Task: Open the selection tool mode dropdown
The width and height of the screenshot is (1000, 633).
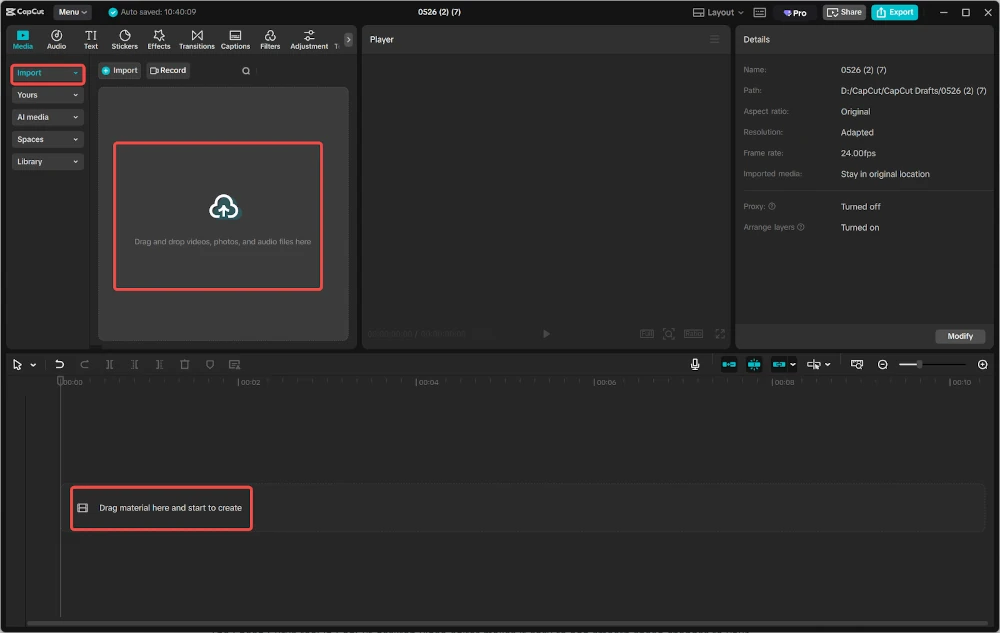Action: point(33,365)
